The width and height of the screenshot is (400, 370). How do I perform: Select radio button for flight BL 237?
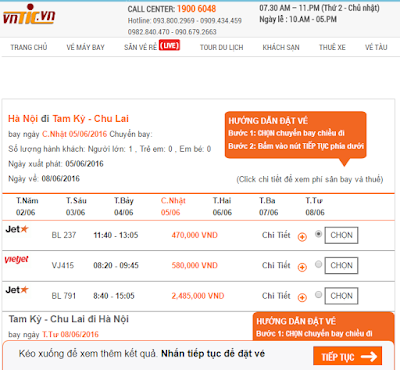(319, 234)
